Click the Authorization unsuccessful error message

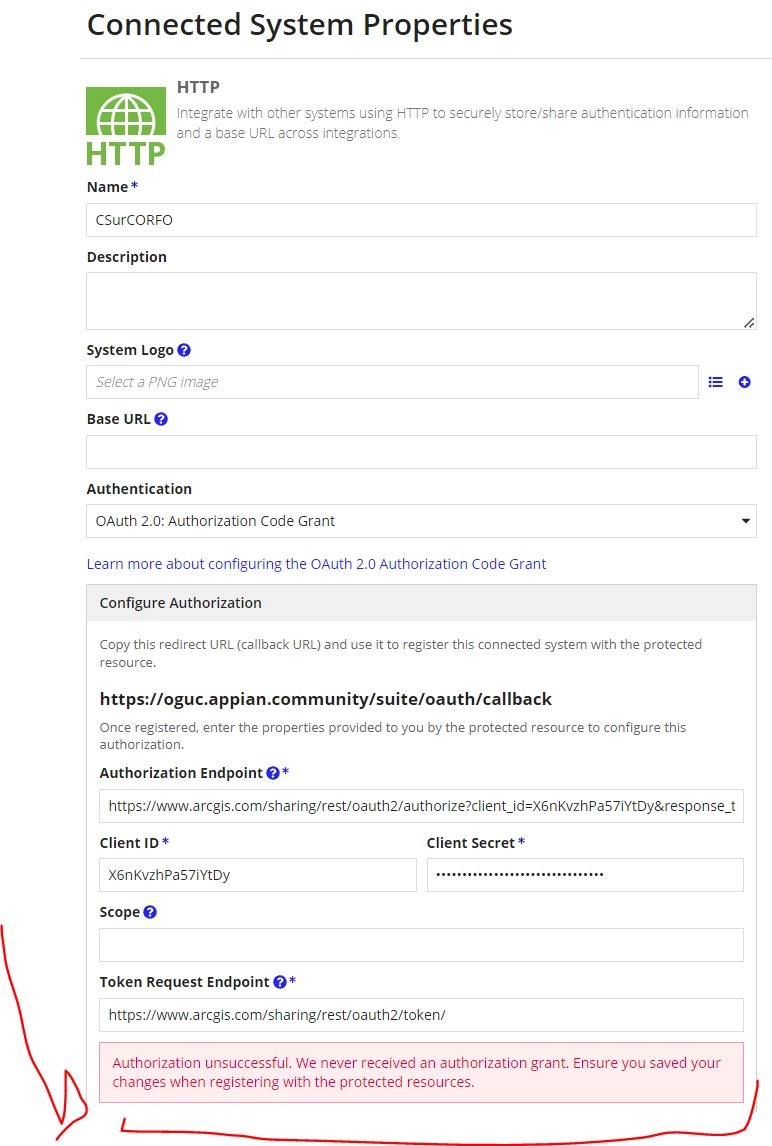(x=421, y=1072)
